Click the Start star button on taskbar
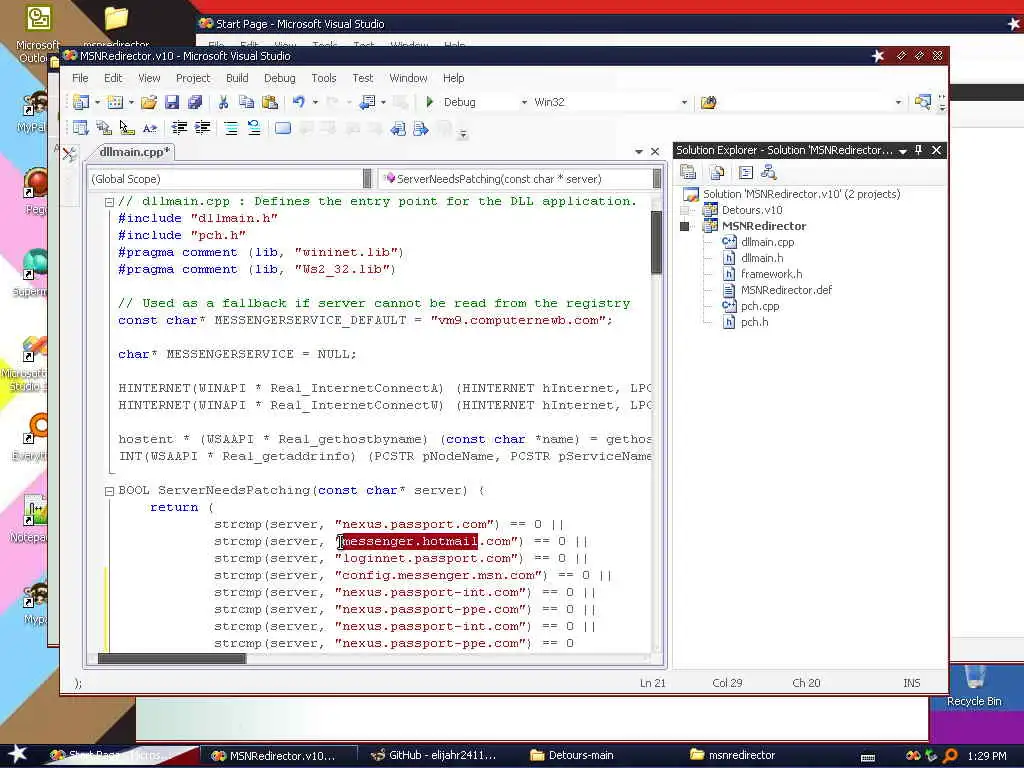 coord(17,754)
